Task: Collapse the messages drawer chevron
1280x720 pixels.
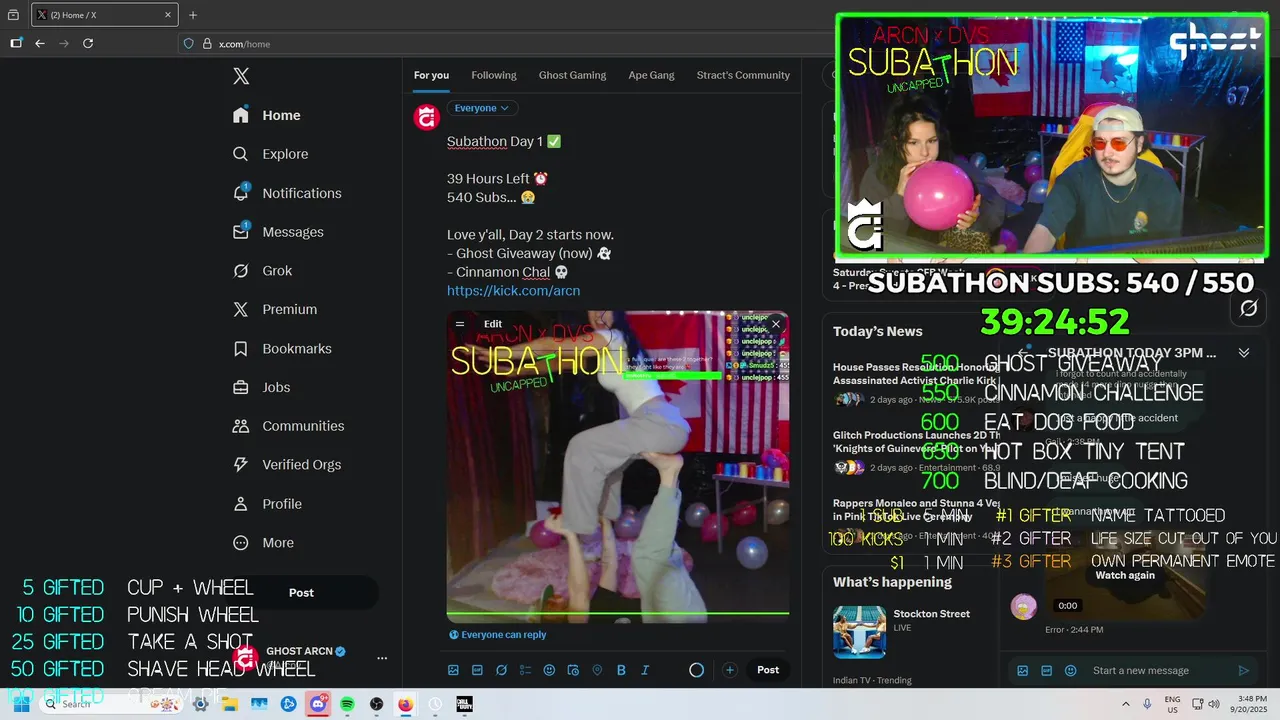Action: (x=1244, y=353)
